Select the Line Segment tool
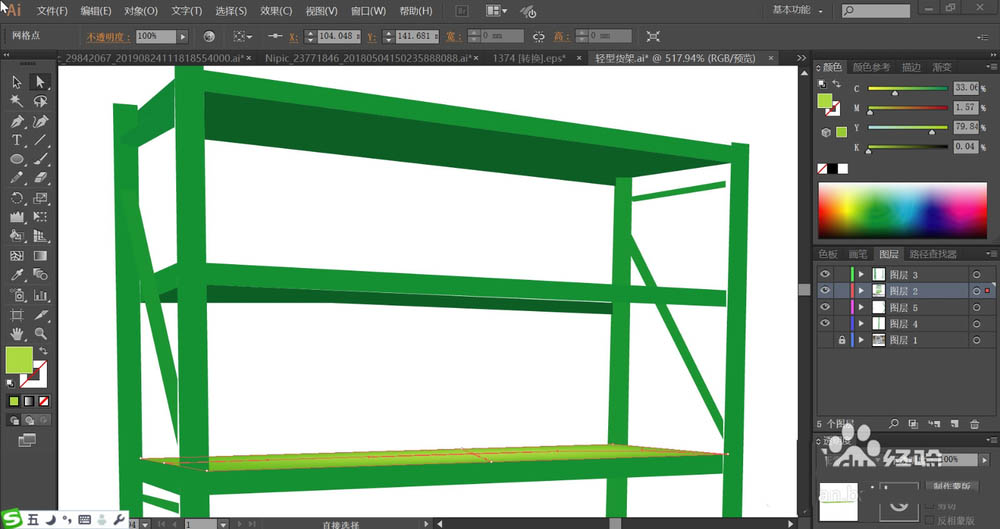Viewport: 1000px width, 529px height. click(x=40, y=140)
